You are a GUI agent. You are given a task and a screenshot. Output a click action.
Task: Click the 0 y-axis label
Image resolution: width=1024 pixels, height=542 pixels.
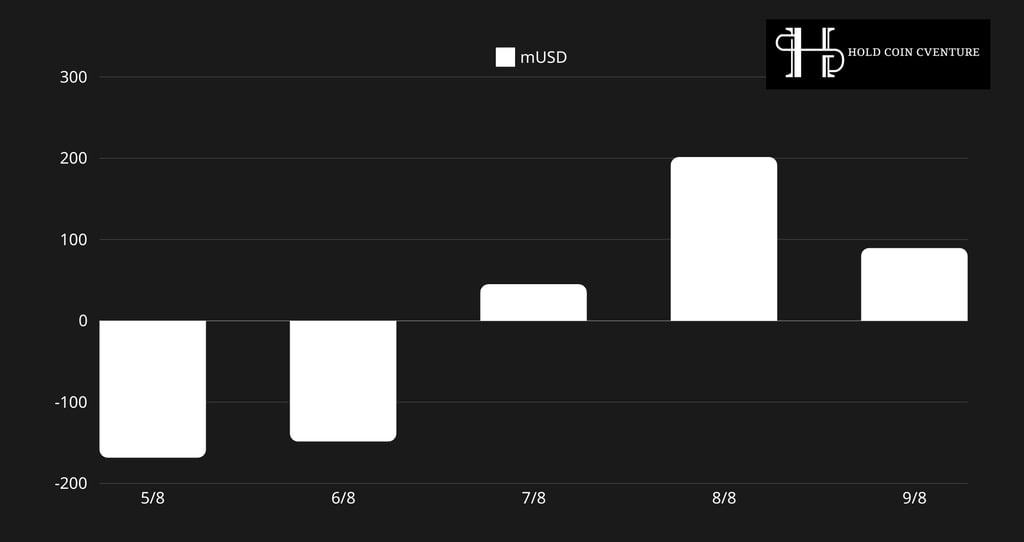point(83,321)
